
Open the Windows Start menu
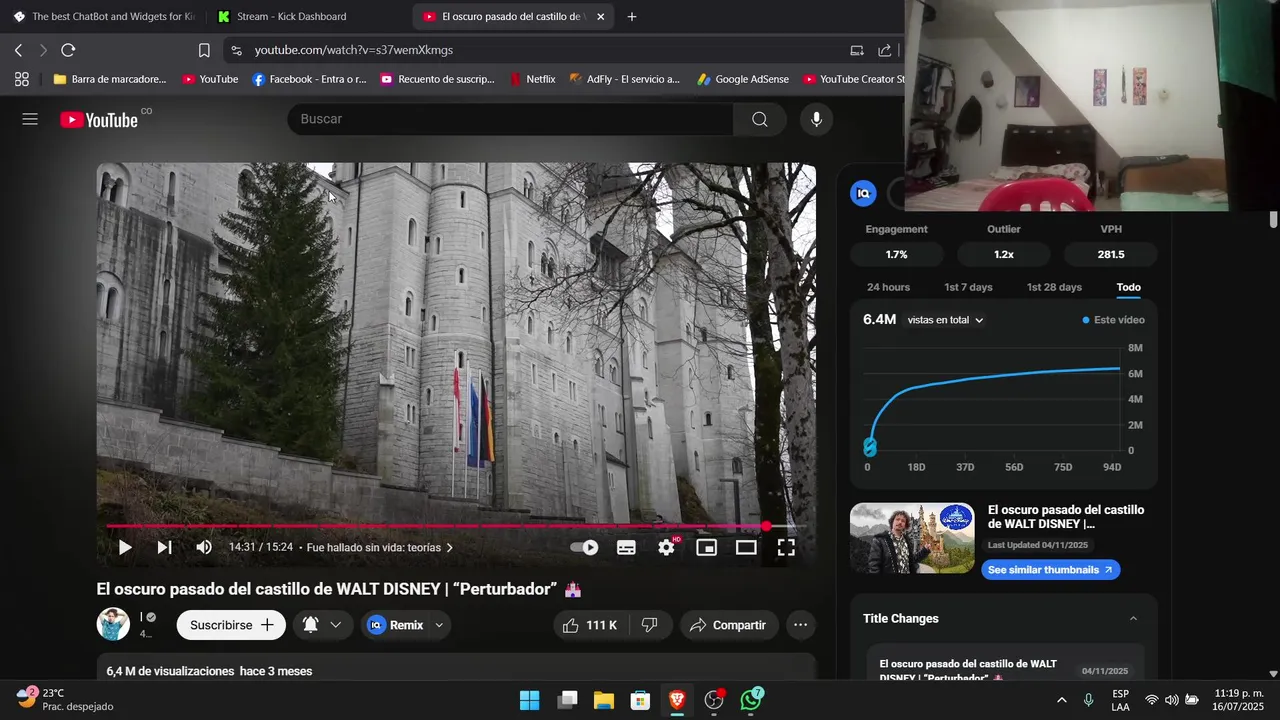click(530, 700)
